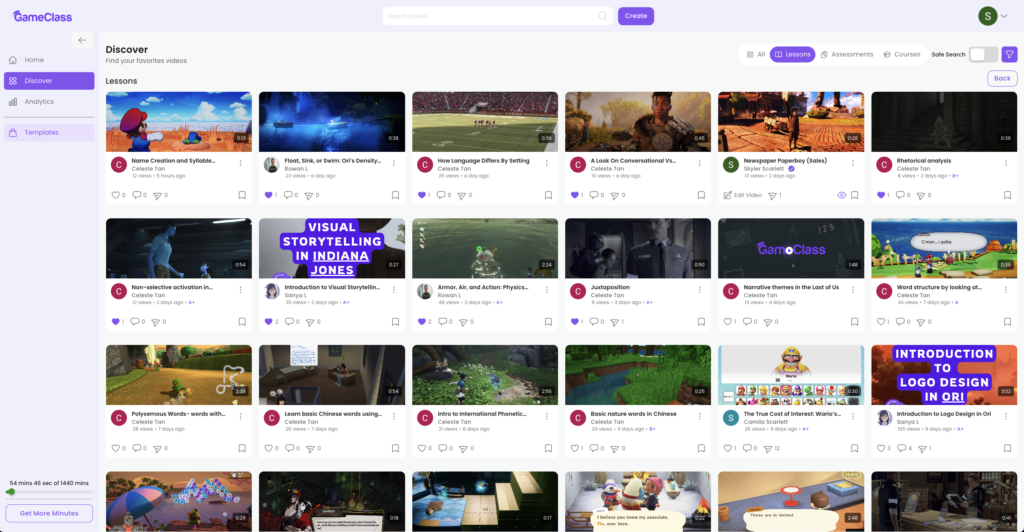Open the filter funnel button
The height and width of the screenshot is (532, 1024).
point(1009,54)
